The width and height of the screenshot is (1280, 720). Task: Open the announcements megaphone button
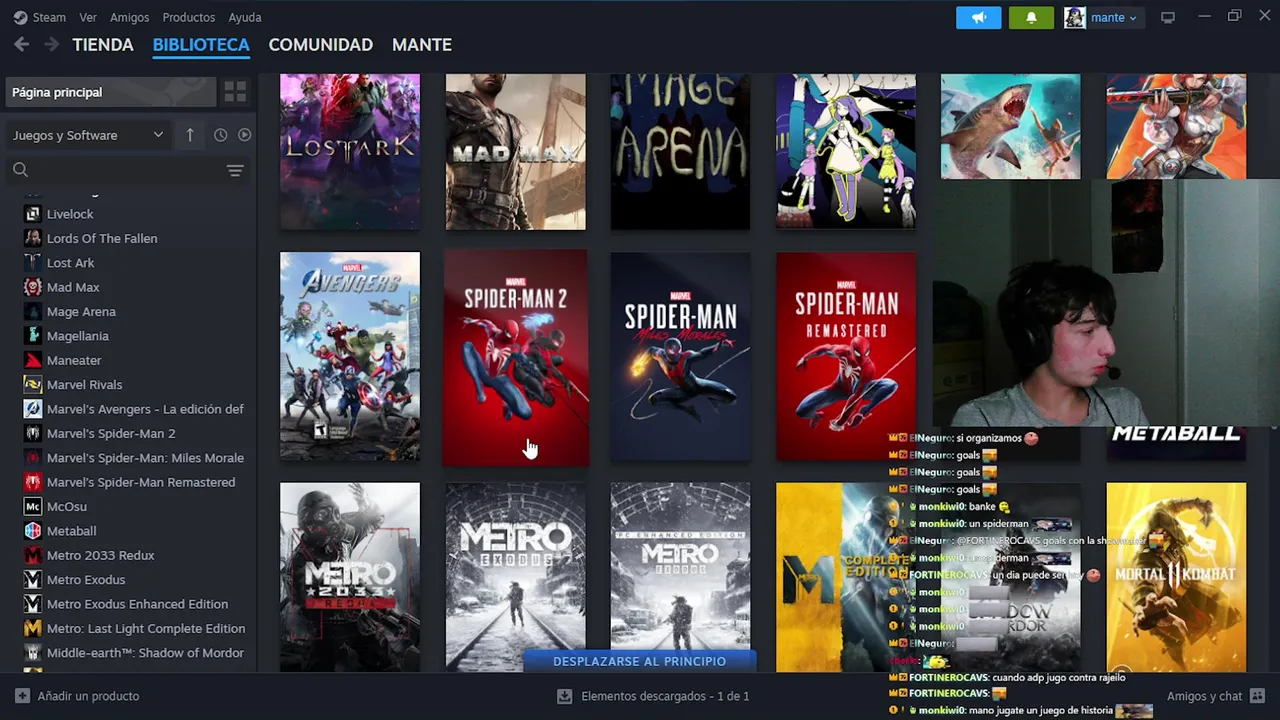[x=978, y=17]
